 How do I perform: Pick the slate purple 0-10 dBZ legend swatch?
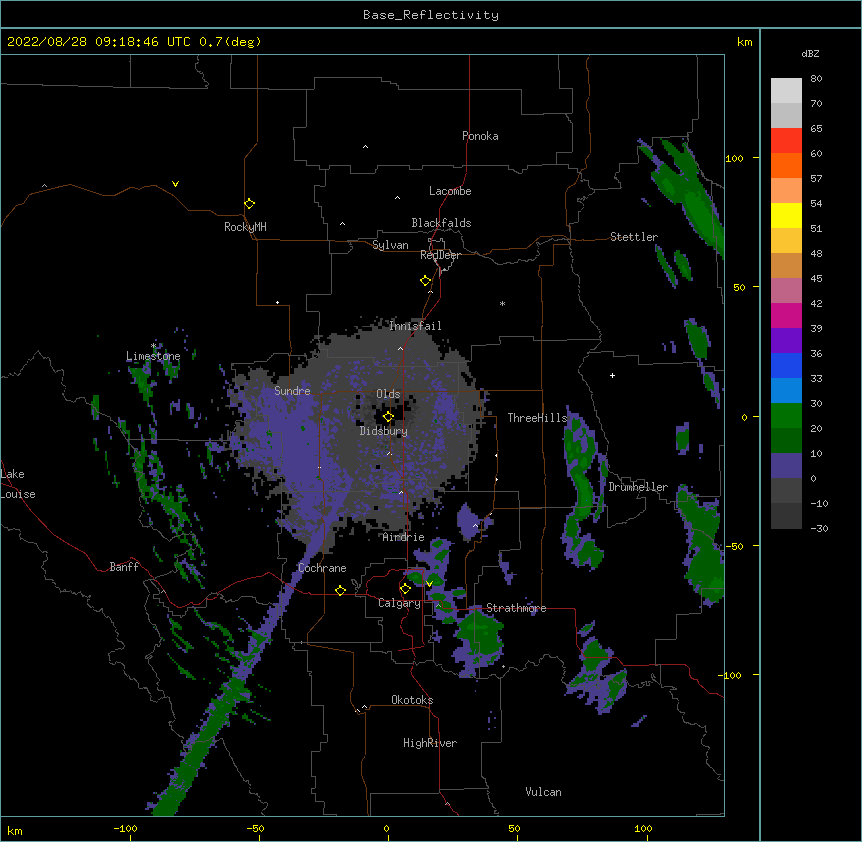[x=786, y=466]
